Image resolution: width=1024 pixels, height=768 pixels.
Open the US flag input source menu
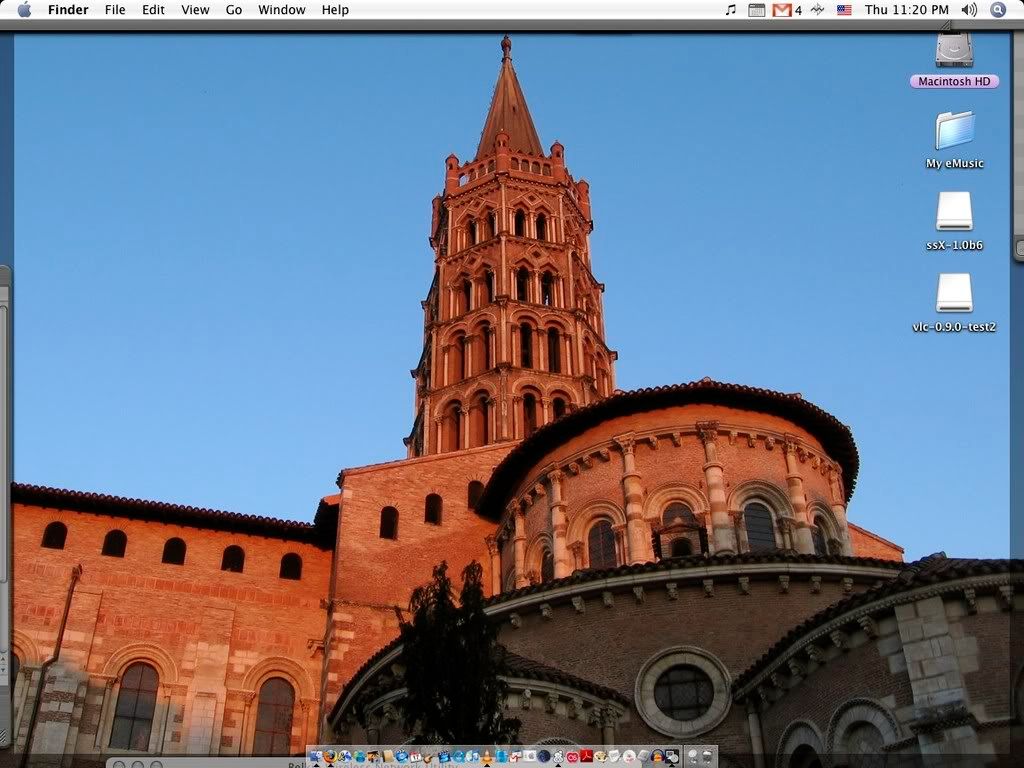tap(844, 10)
